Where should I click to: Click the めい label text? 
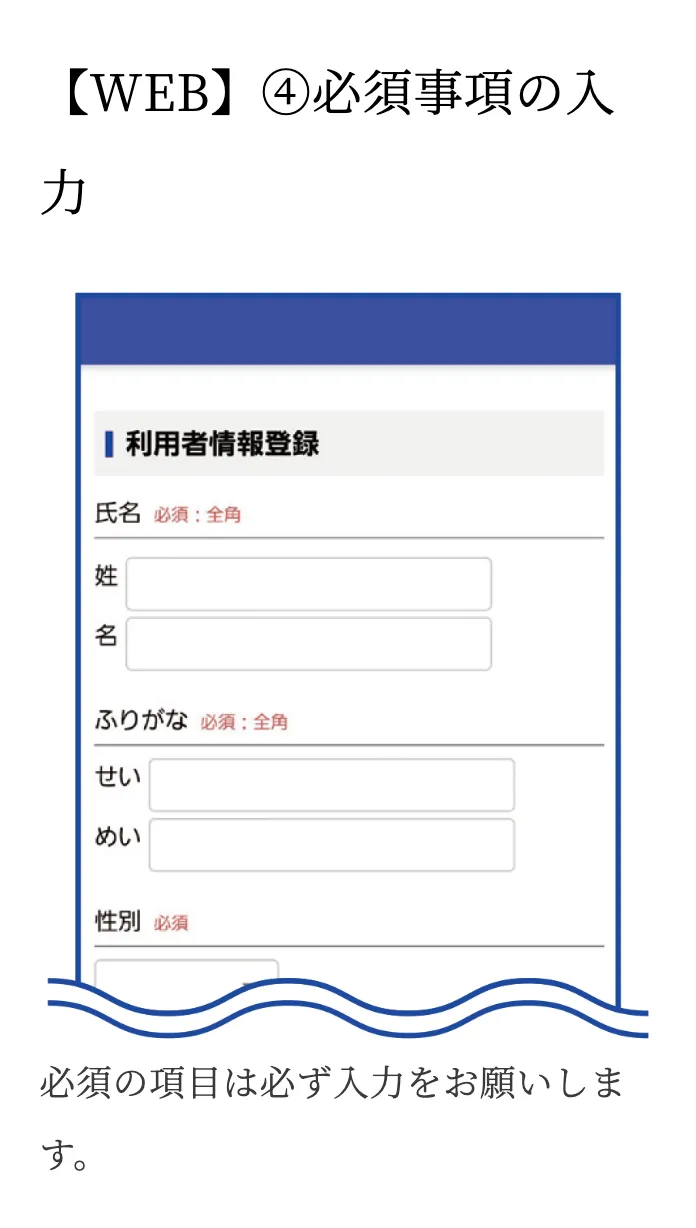(x=118, y=837)
